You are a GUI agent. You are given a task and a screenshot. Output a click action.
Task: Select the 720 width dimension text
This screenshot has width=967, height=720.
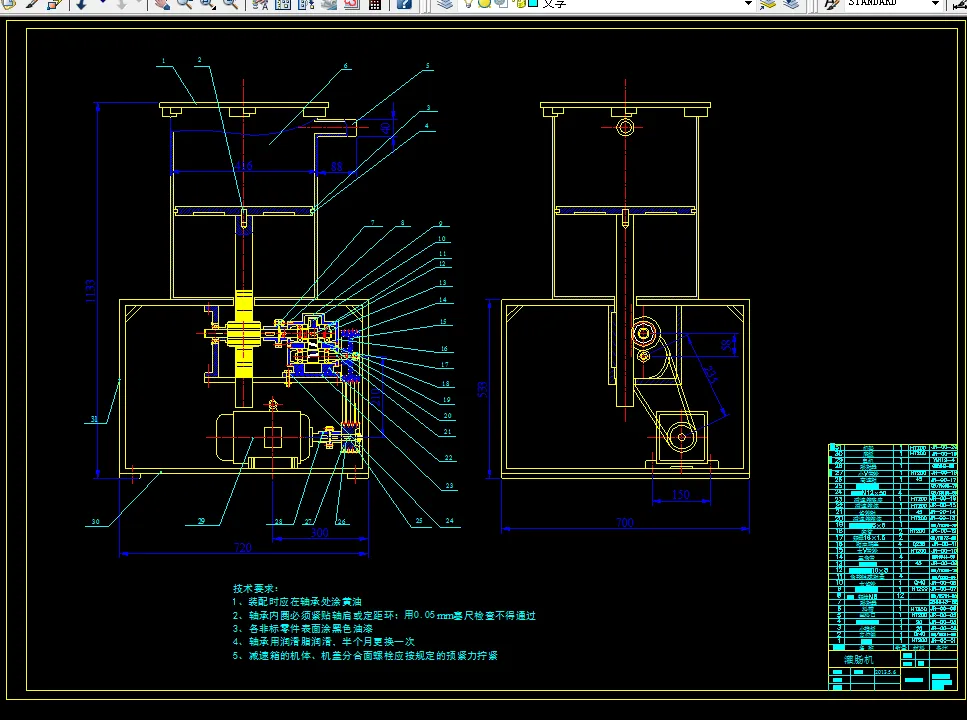click(243, 548)
